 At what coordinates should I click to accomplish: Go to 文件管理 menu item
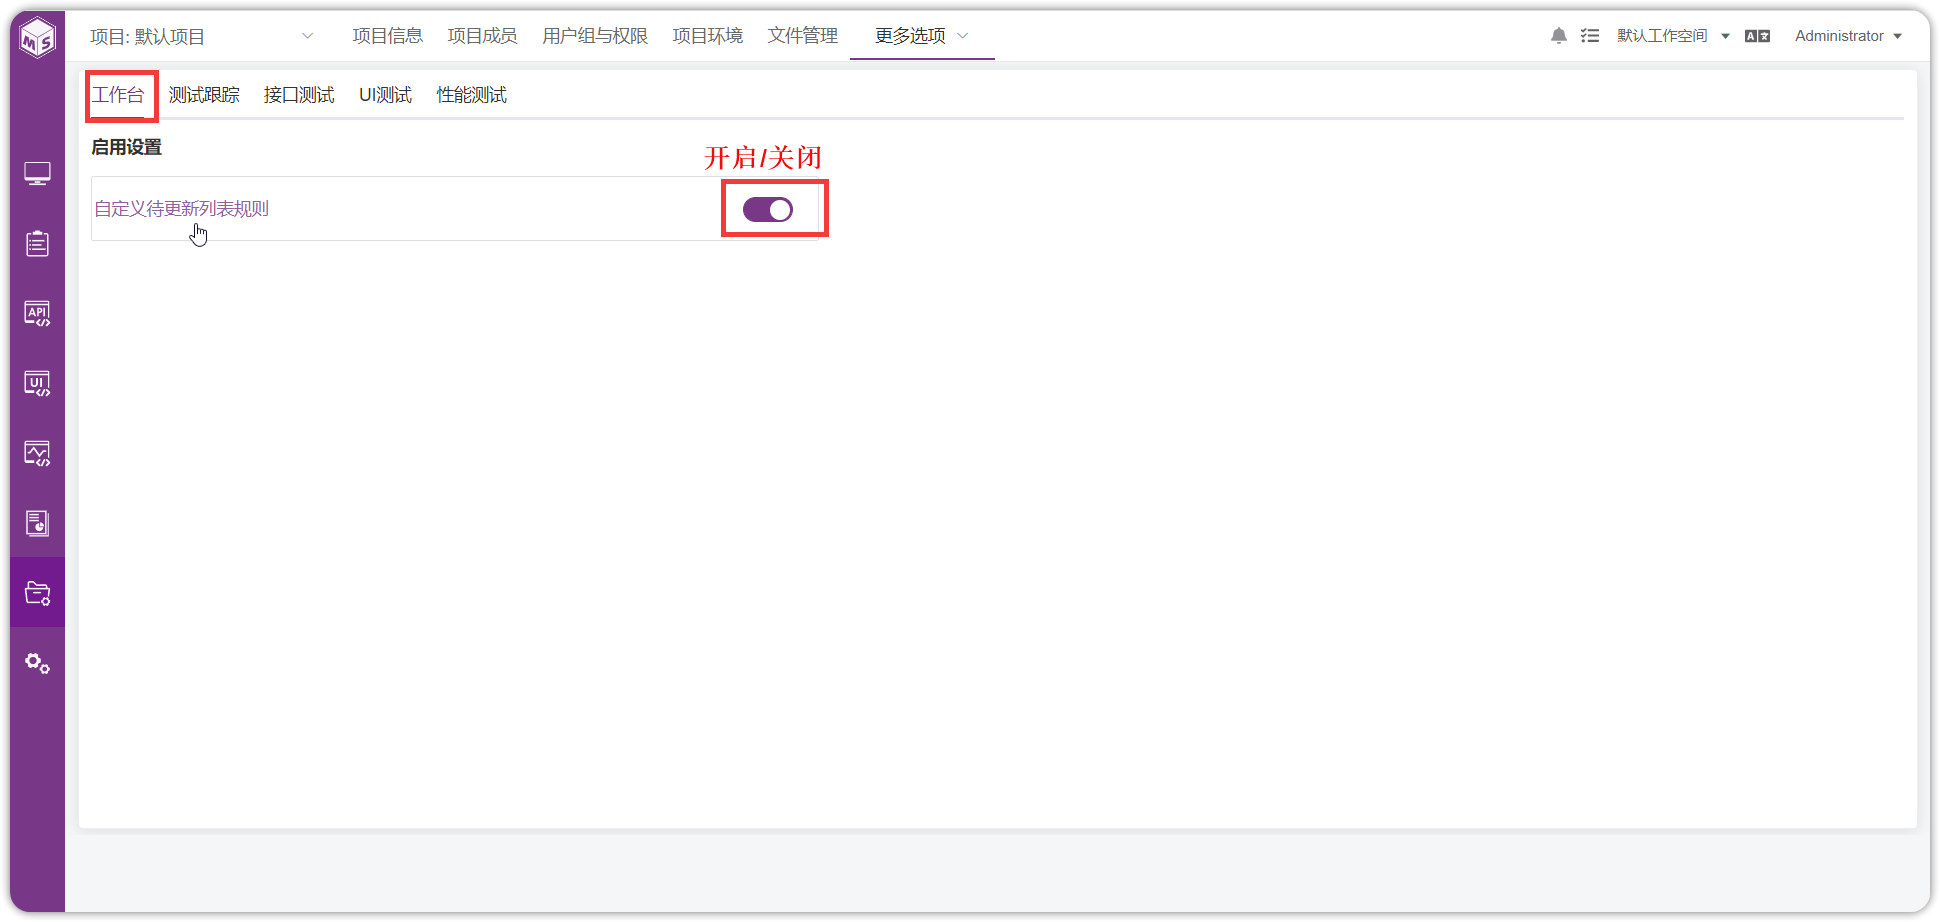803,36
